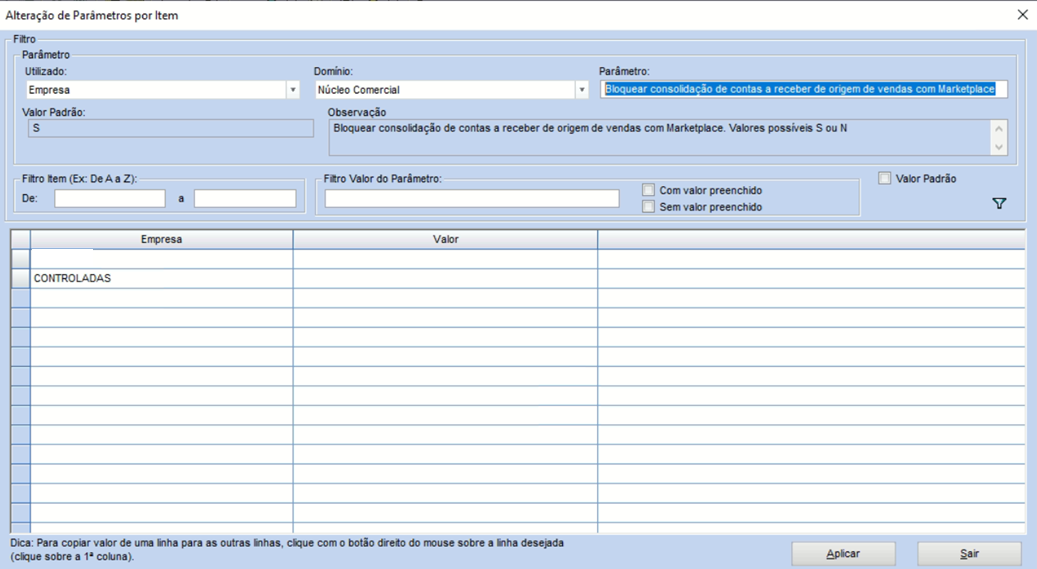The width and height of the screenshot is (1037, 569).
Task: Select the 'Valor' column header
Action: [x=445, y=240]
